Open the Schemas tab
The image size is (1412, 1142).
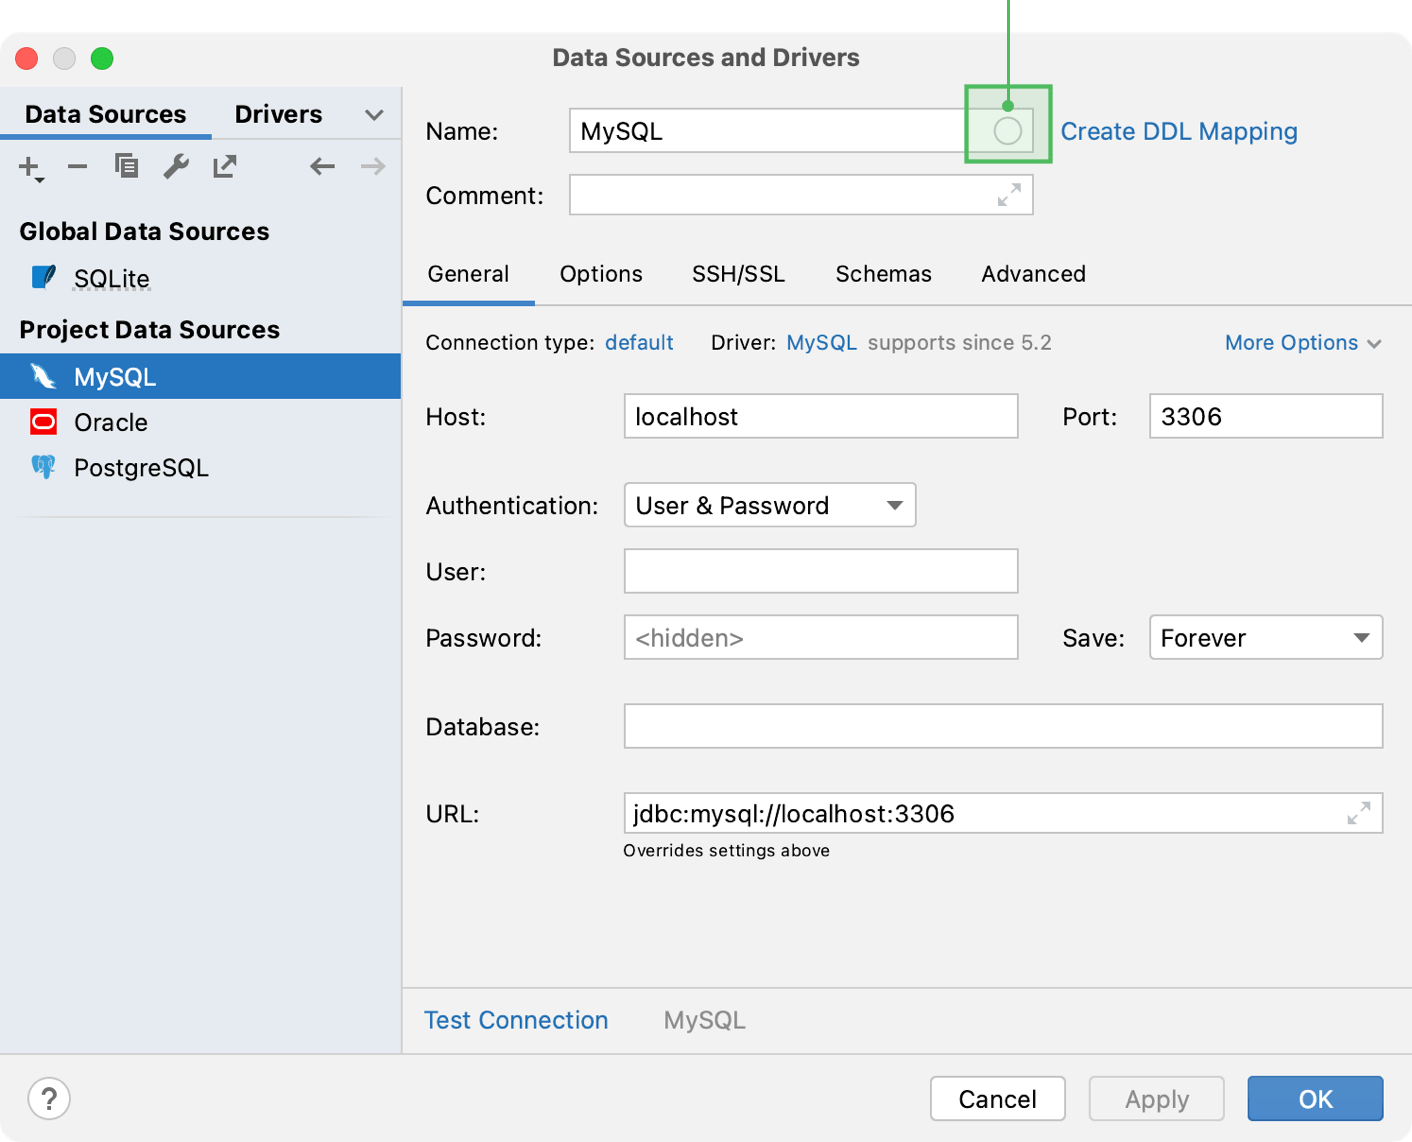(x=883, y=274)
